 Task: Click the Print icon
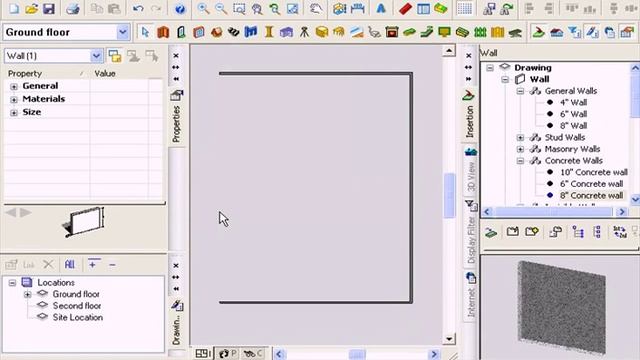pyautogui.click(x=73, y=9)
